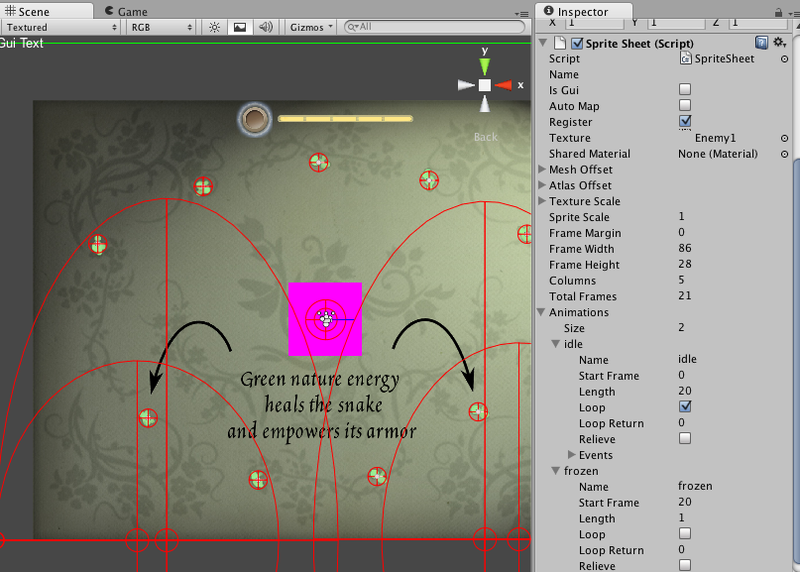
Task: Click the None (Material) reference field
Action: [x=718, y=154]
